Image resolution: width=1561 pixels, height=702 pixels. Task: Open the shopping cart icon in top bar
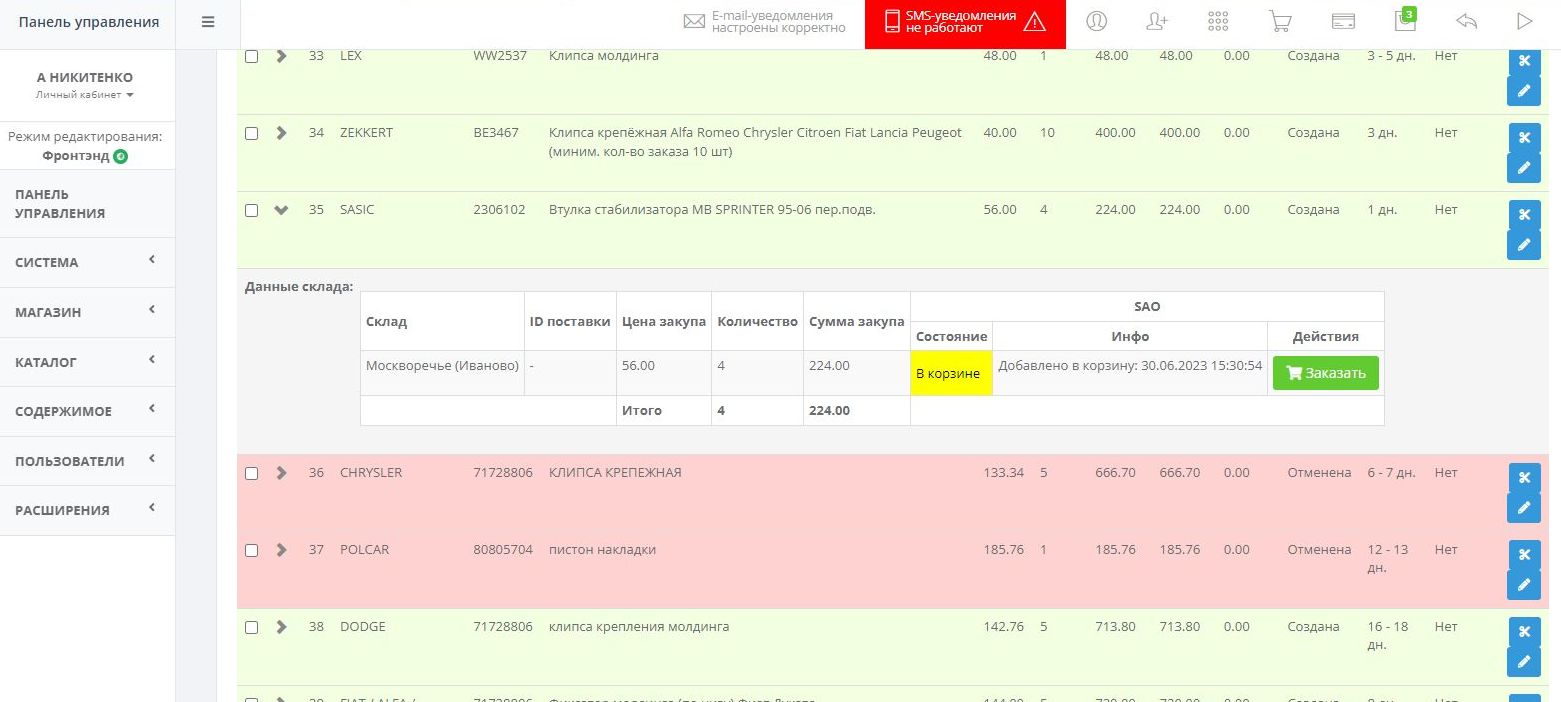(x=1279, y=22)
